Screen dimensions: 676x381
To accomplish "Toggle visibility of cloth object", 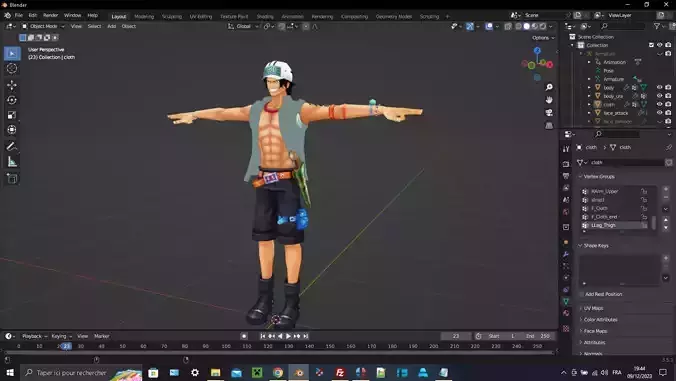I will click(660, 104).
